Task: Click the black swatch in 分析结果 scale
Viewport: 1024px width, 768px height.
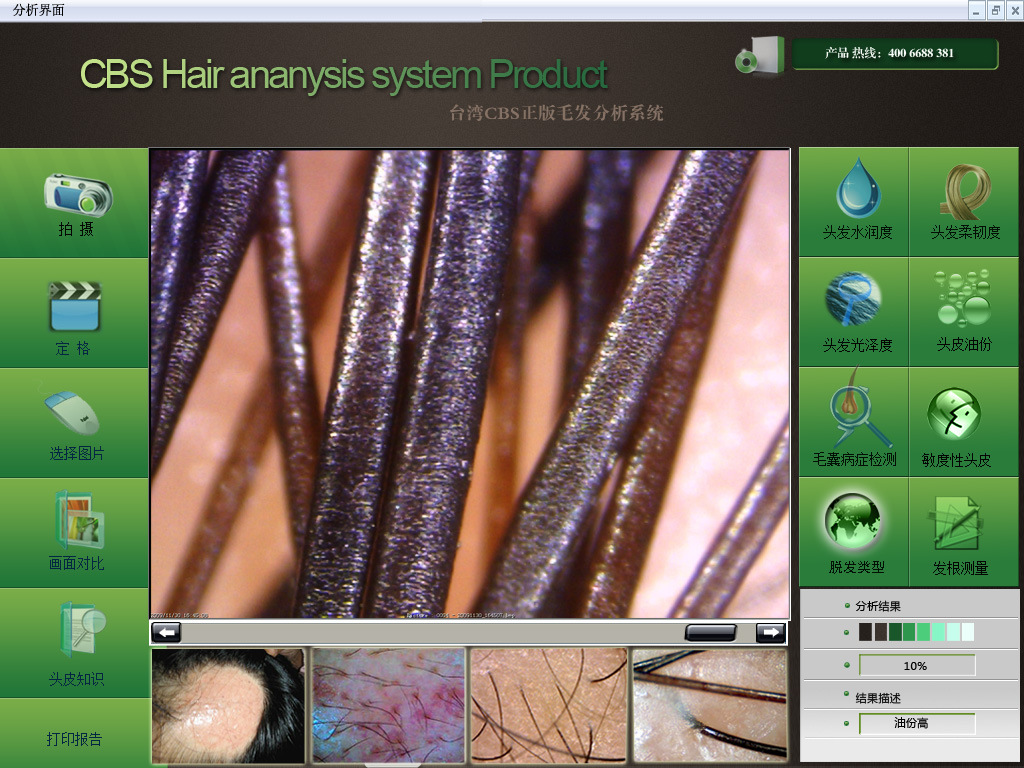Action: coord(865,632)
